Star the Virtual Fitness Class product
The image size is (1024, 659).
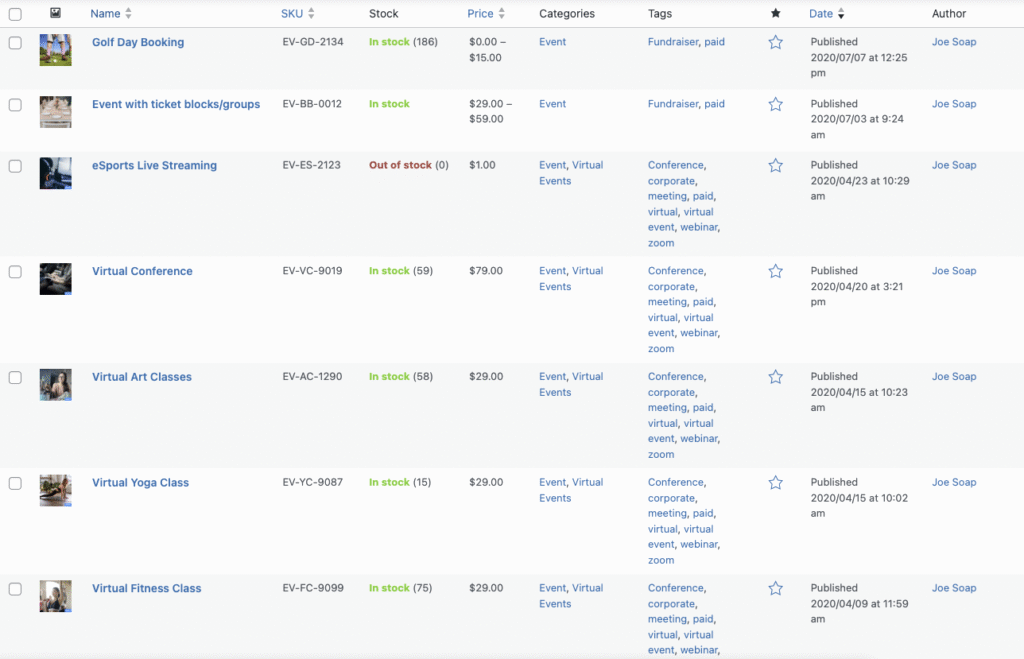775,589
